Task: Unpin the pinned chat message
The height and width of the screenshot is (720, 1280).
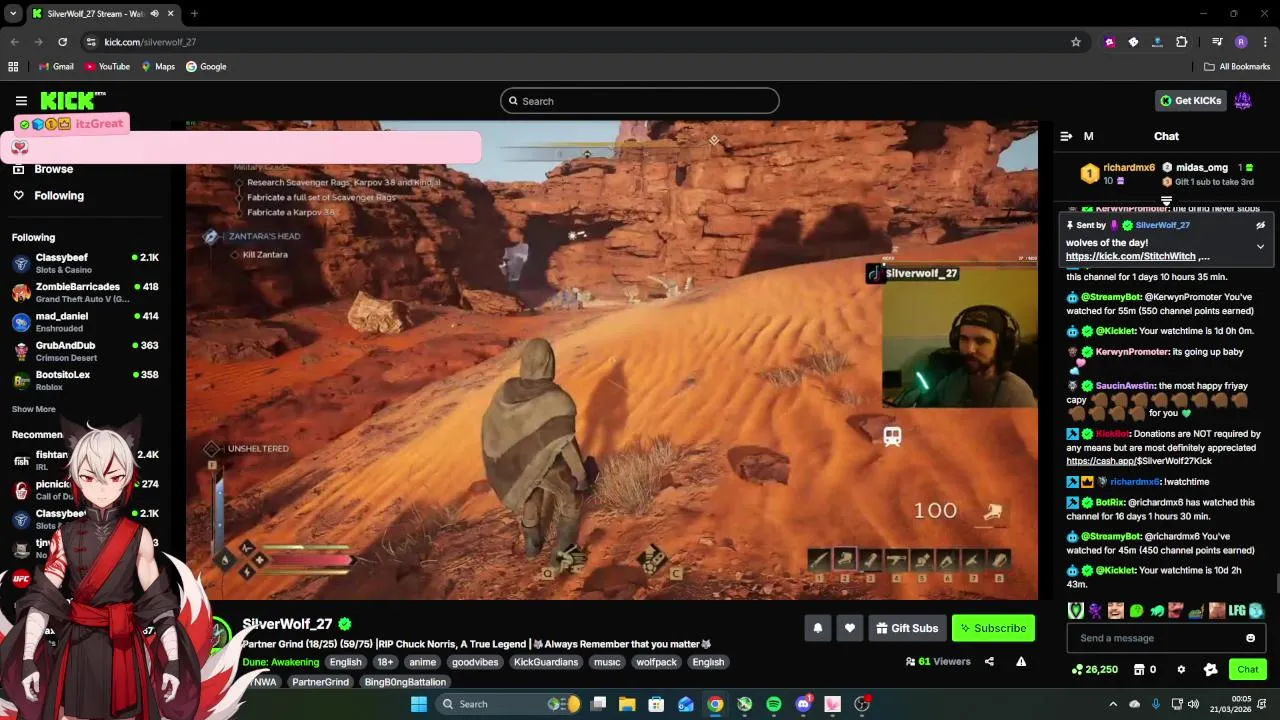Action: click(1260, 225)
